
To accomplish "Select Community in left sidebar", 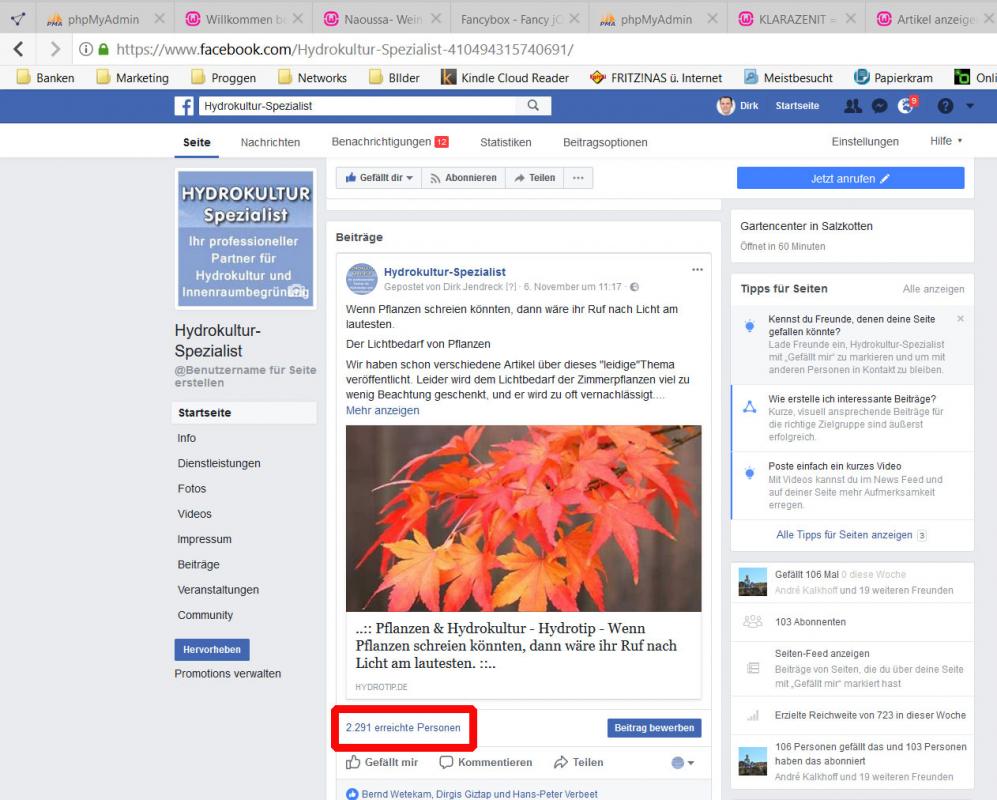I will (x=205, y=615).
